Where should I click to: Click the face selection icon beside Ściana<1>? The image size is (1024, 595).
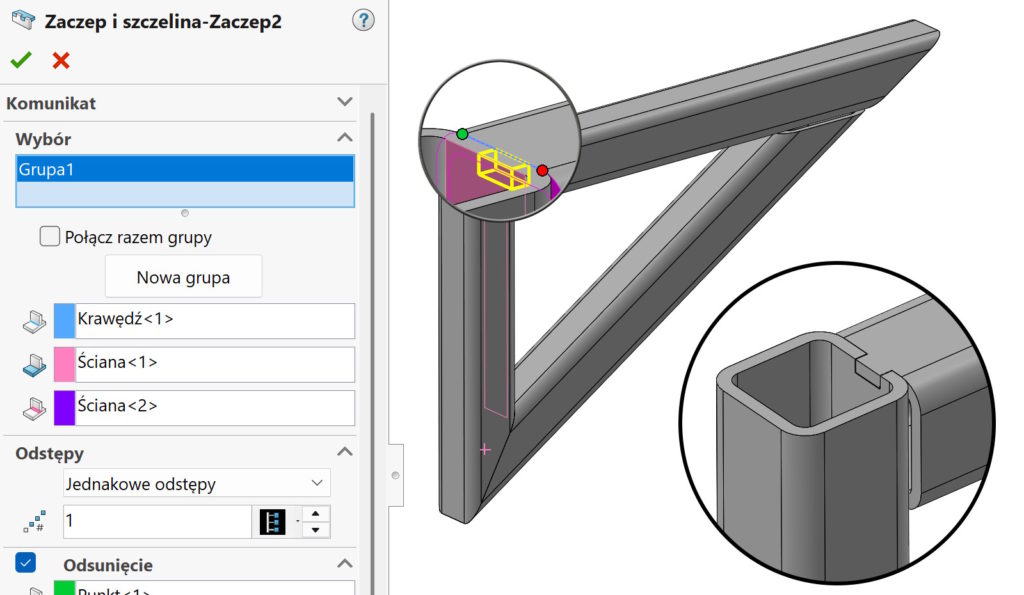34,365
